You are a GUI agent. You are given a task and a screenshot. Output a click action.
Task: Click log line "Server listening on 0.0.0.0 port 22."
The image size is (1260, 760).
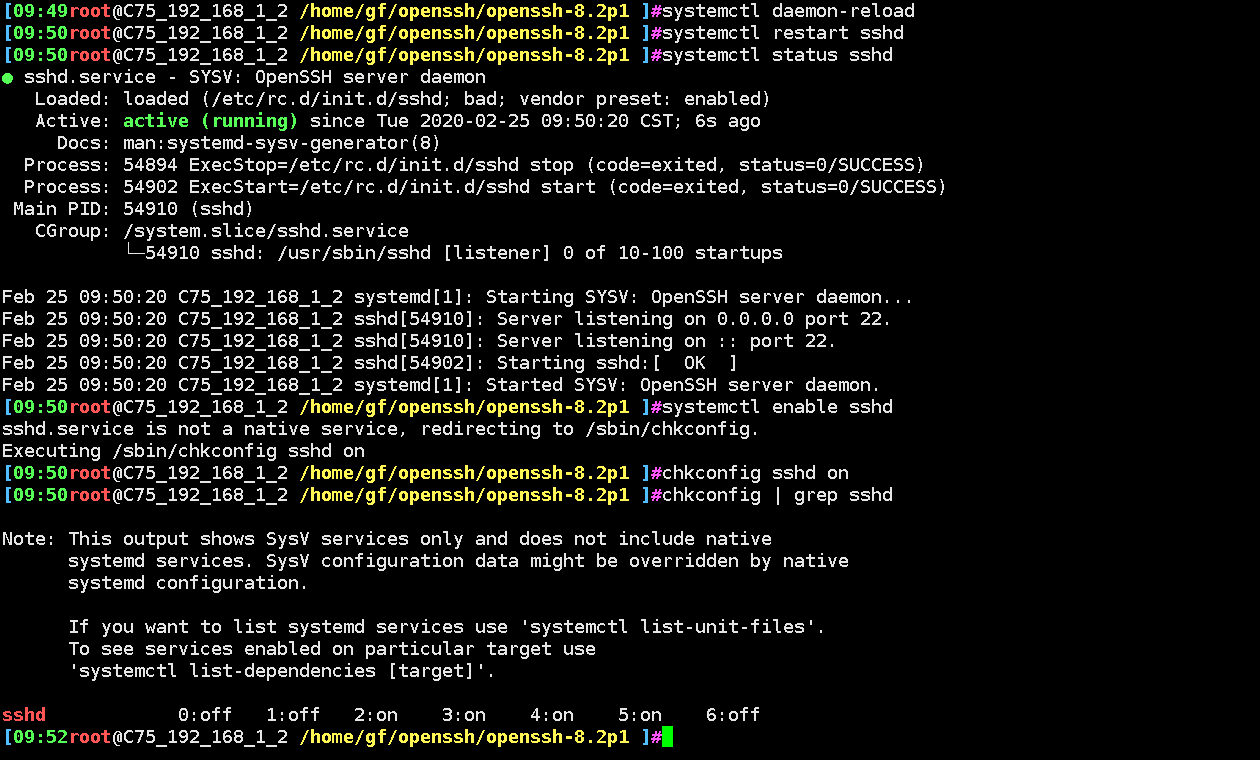tap(447, 319)
